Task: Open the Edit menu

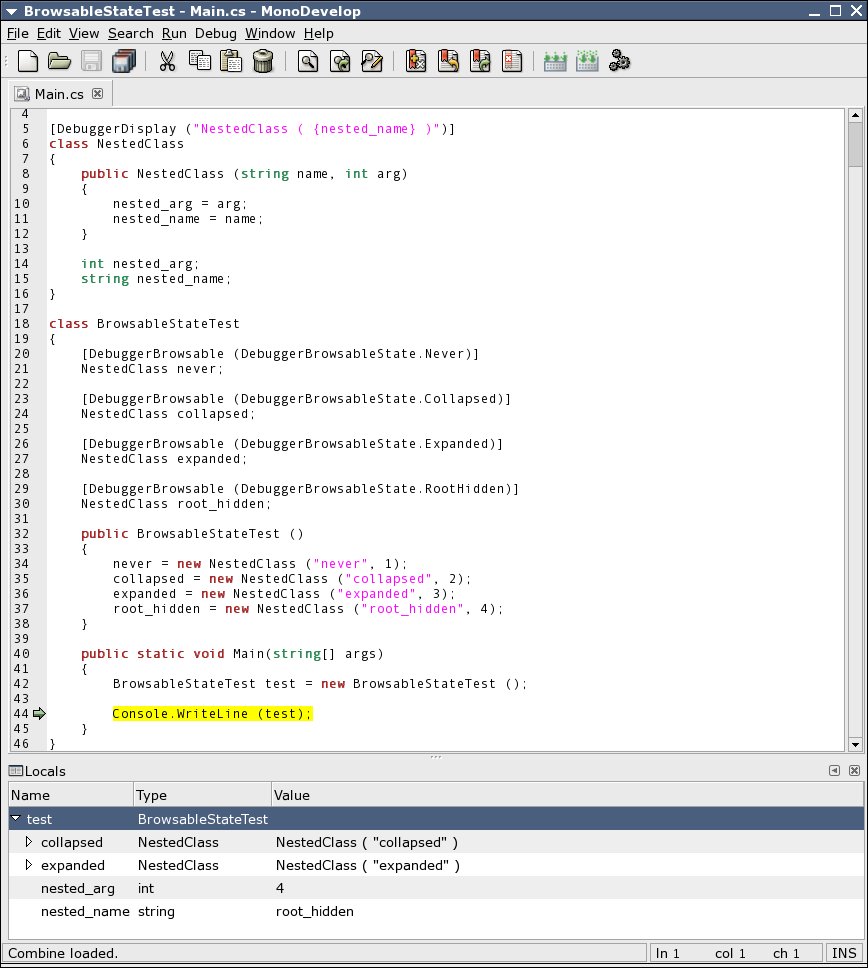Action: tap(49, 33)
